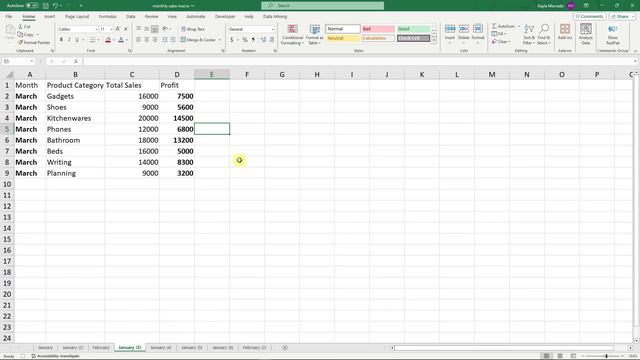Screen dimensions: 640x360
Task: Toggle Align Right
Action: (155, 40)
